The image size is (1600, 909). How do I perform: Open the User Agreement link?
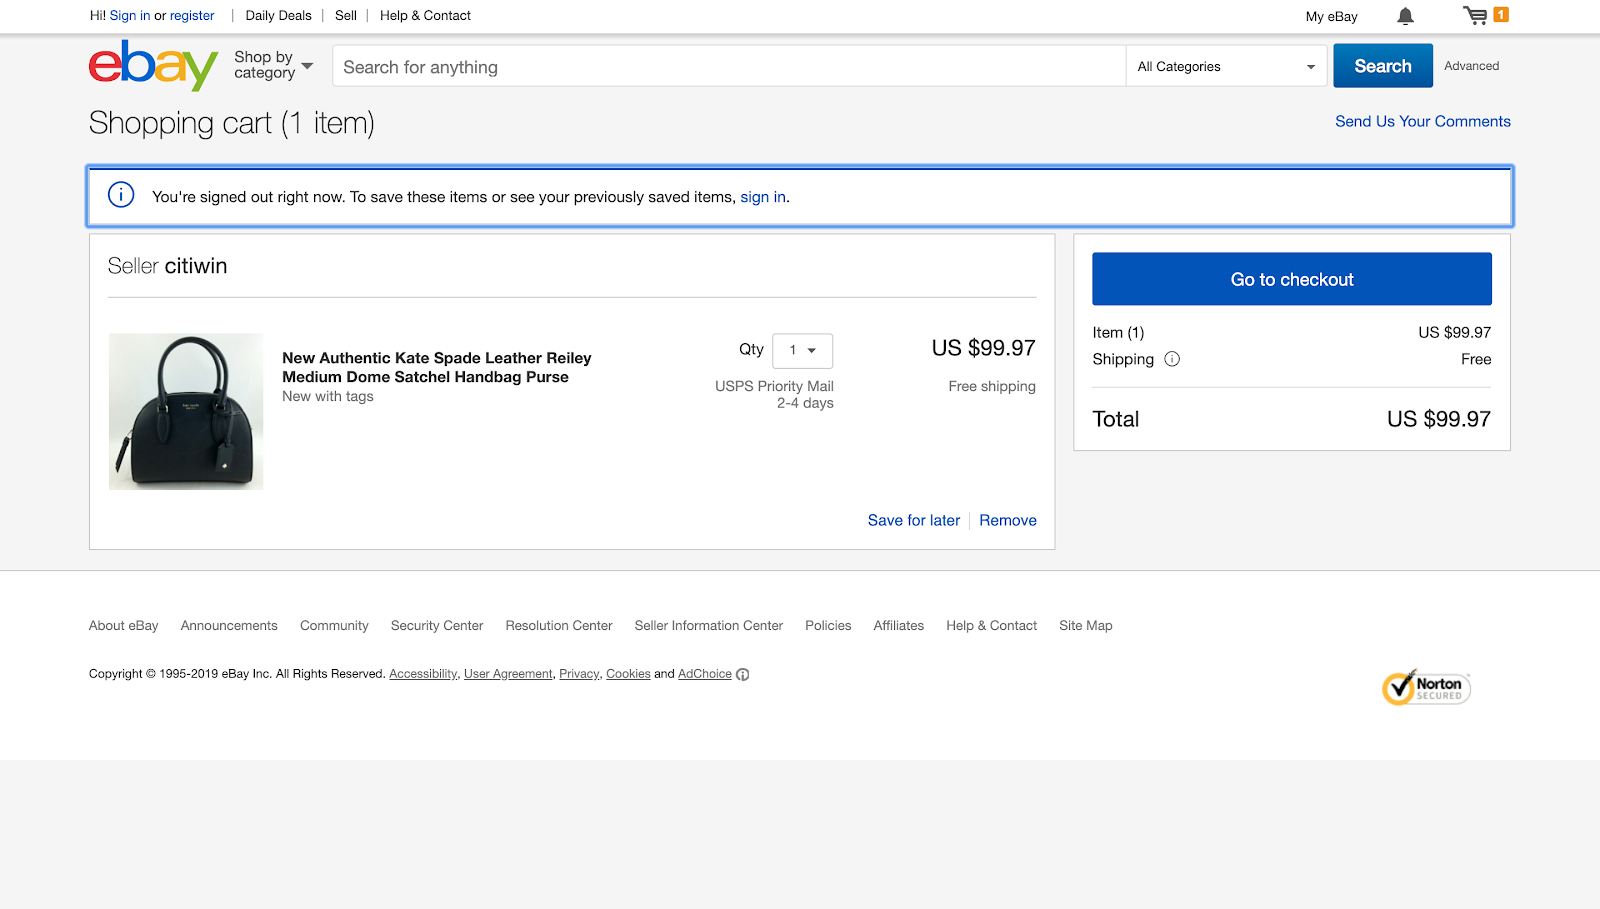tap(508, 674)
